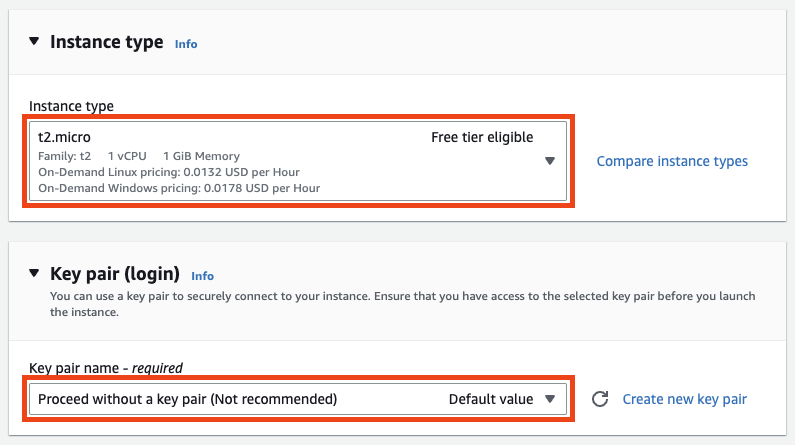Refresh the key pair list
Image resolution: width=795 pixels, height=445 pixels.
[x=600, y=399]
